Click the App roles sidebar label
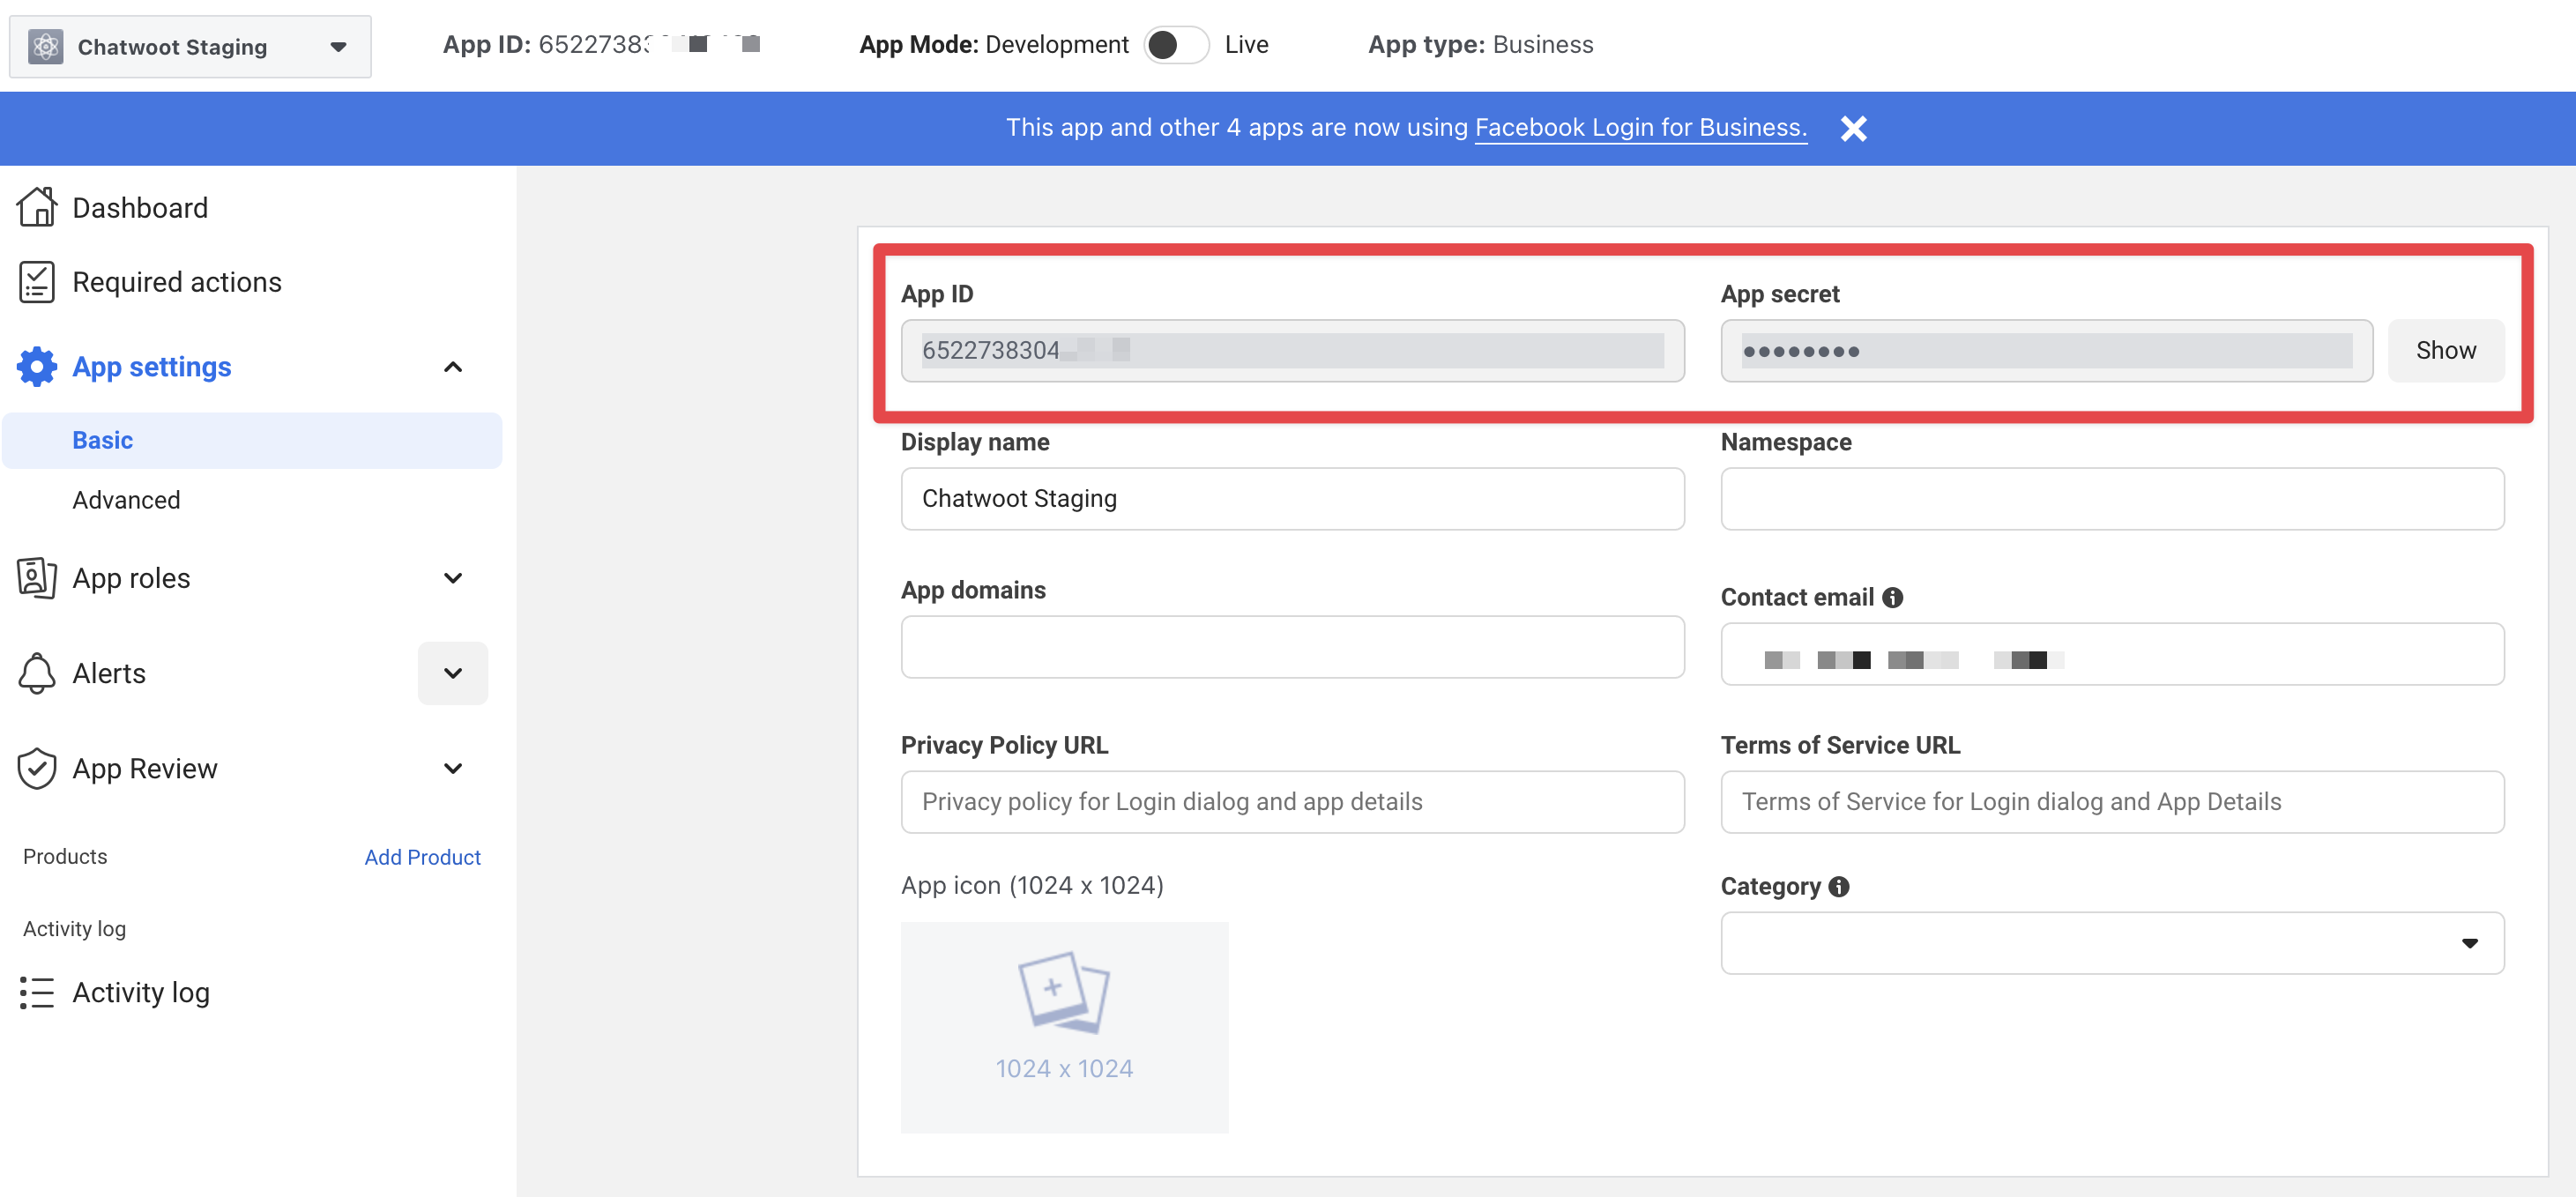Image resolution: width=2576 pixels, height=1197 pixels. coord(131,578)
